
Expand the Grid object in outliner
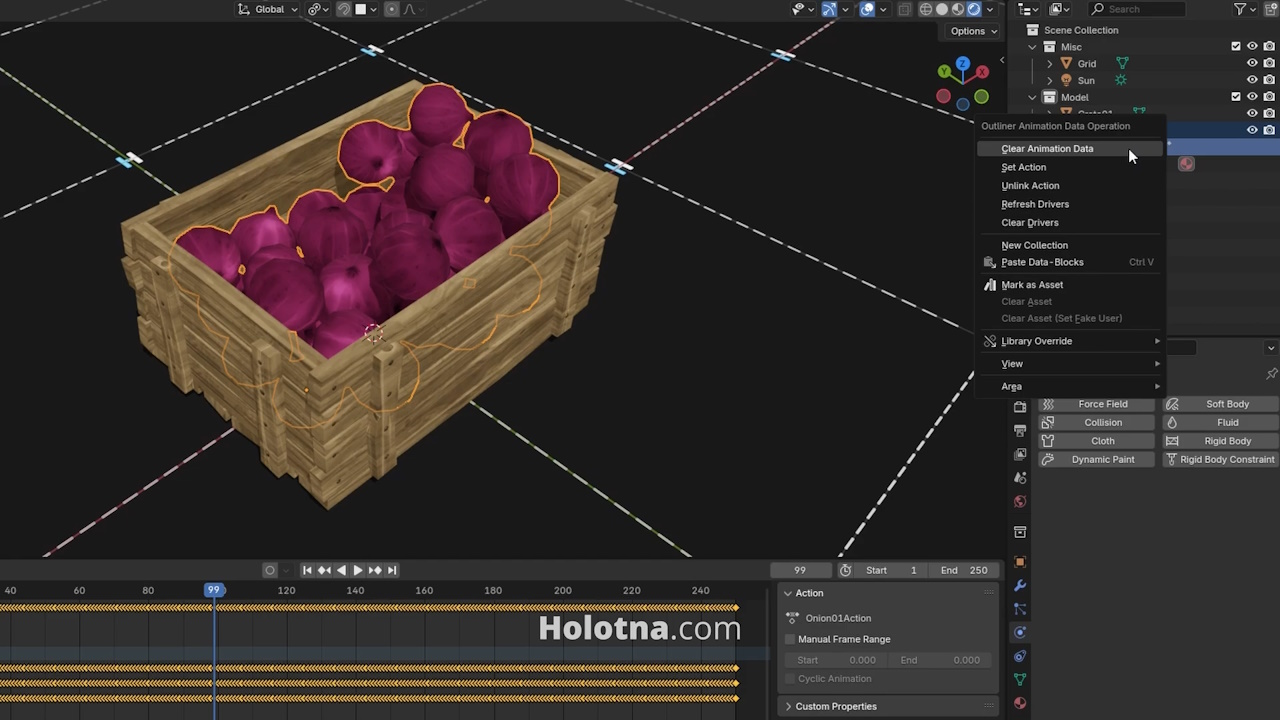coord(1050,63)
